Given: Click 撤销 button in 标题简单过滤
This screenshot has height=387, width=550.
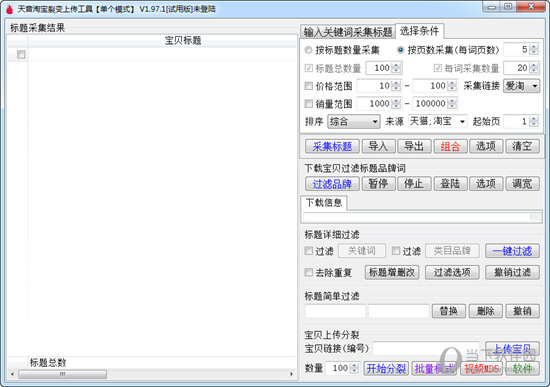Looking at the screenshot, I should tap(522, 311).
